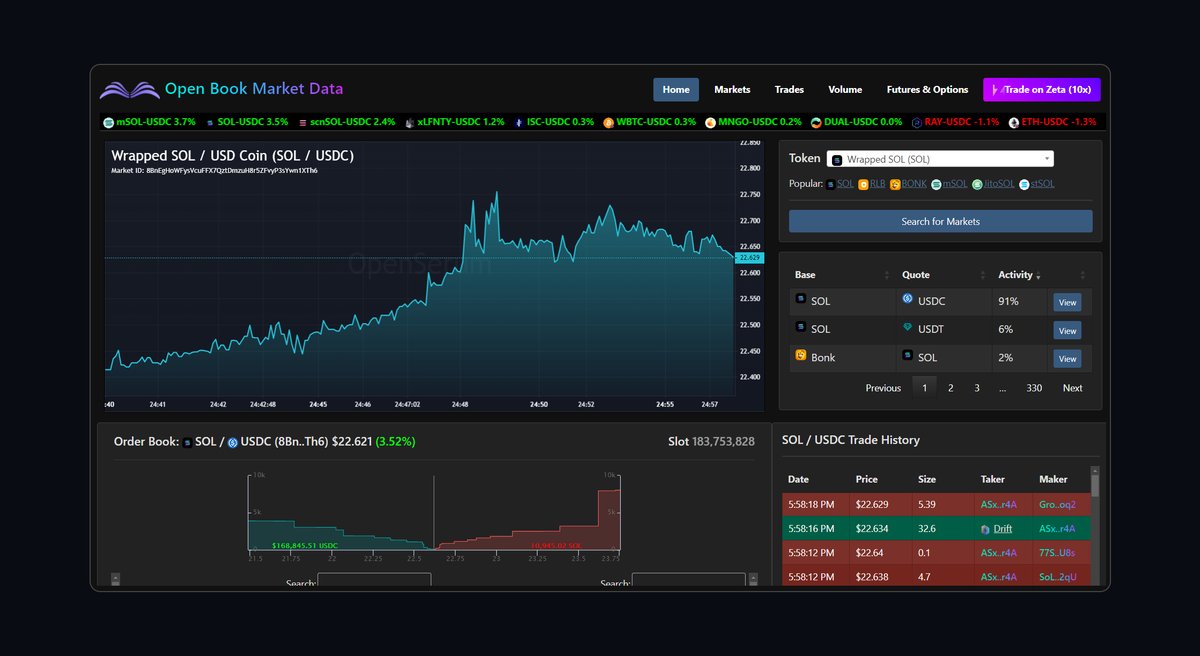The image size is (1200, 656).
Task: Click the USDT diamond icon in Quote column
Action: [x=908, y=327]
